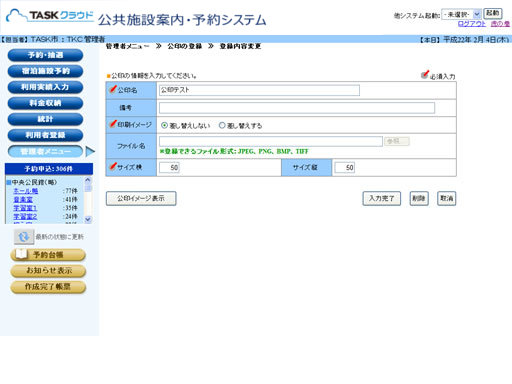Open the 他システム起動 dropdown
The image size is (512, 384).
pos(461,14)
